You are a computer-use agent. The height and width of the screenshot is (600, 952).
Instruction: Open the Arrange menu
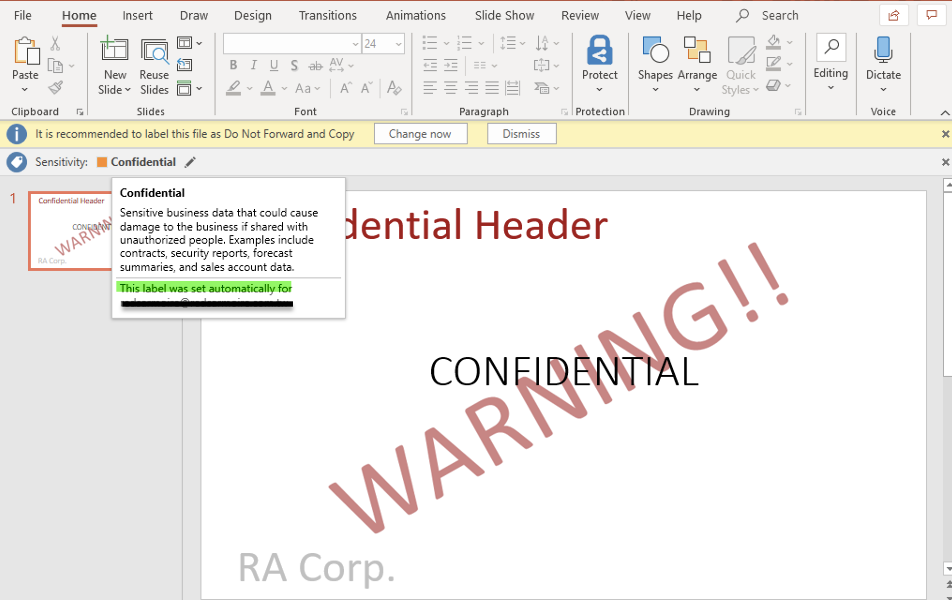[x=697, y=64]
